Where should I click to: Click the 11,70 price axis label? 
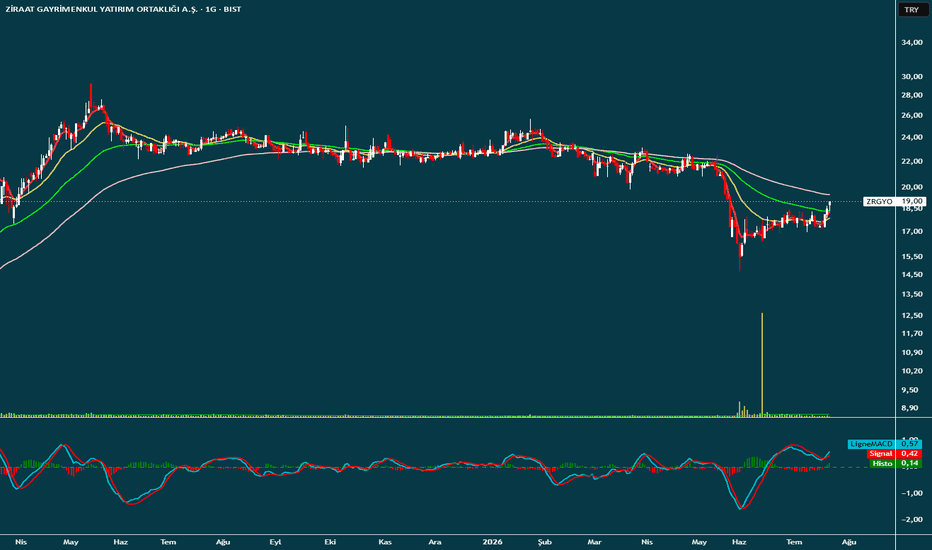tap(912, 333)
